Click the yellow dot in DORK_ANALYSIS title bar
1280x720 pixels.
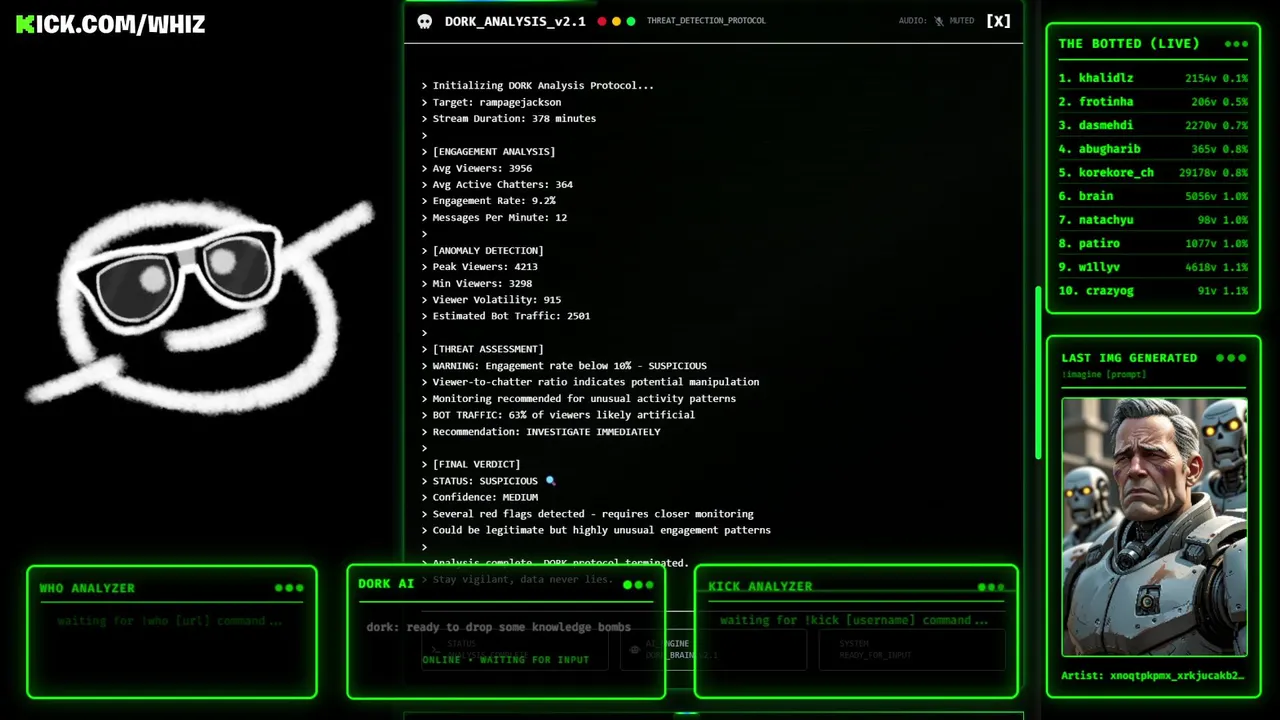click(x=616, y=21)
